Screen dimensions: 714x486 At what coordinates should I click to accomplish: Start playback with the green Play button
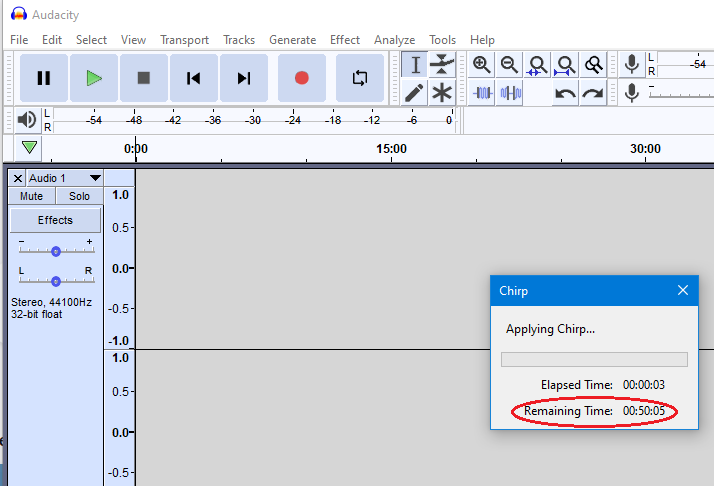click(x=94, y=78)
